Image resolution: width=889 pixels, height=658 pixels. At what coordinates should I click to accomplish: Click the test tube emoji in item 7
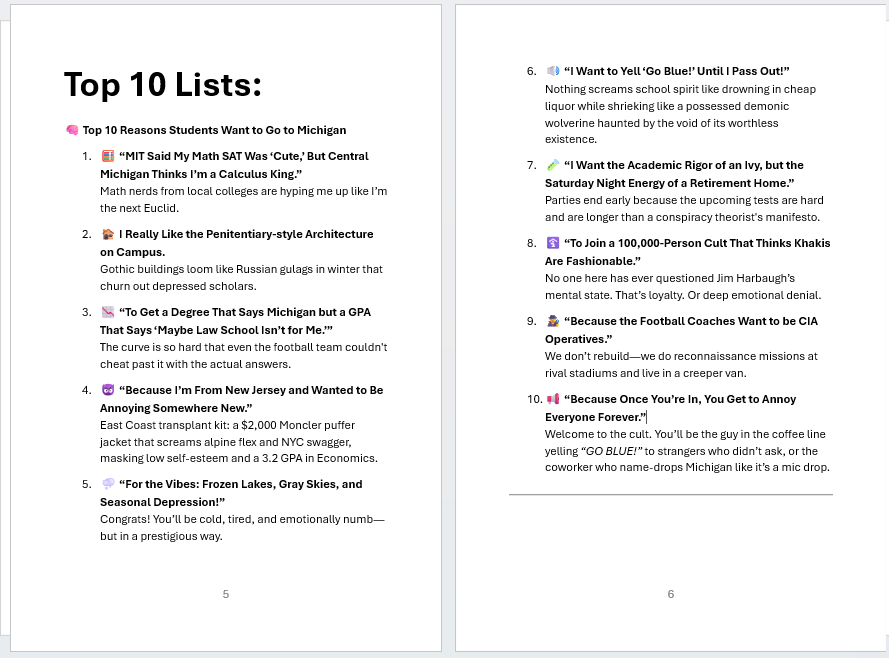click(x=553, y=165)
